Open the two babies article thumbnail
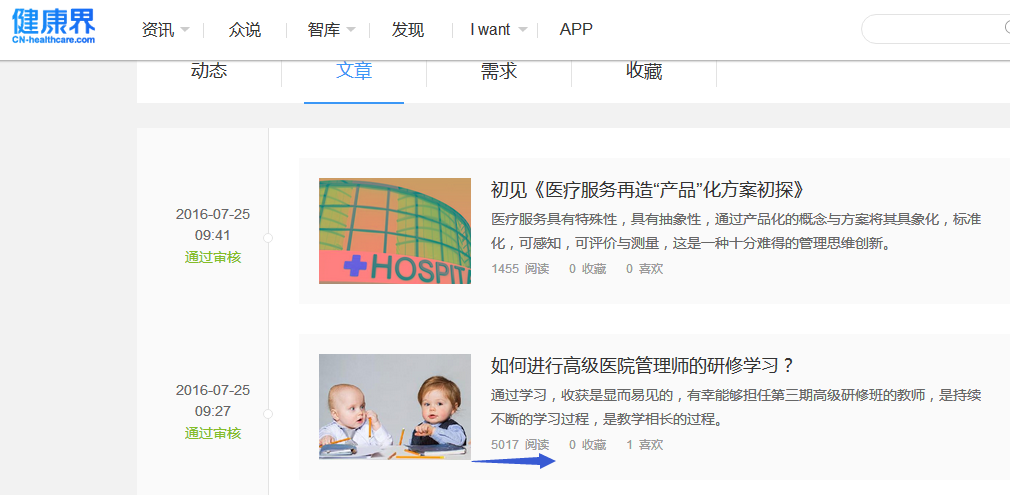 [394, 407]
